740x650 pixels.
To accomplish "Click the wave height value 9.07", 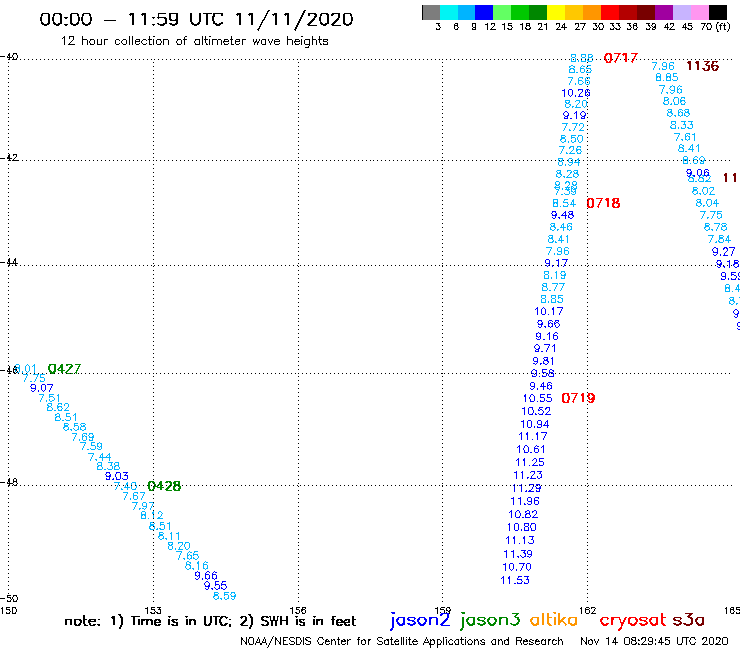I will (42, 388).
